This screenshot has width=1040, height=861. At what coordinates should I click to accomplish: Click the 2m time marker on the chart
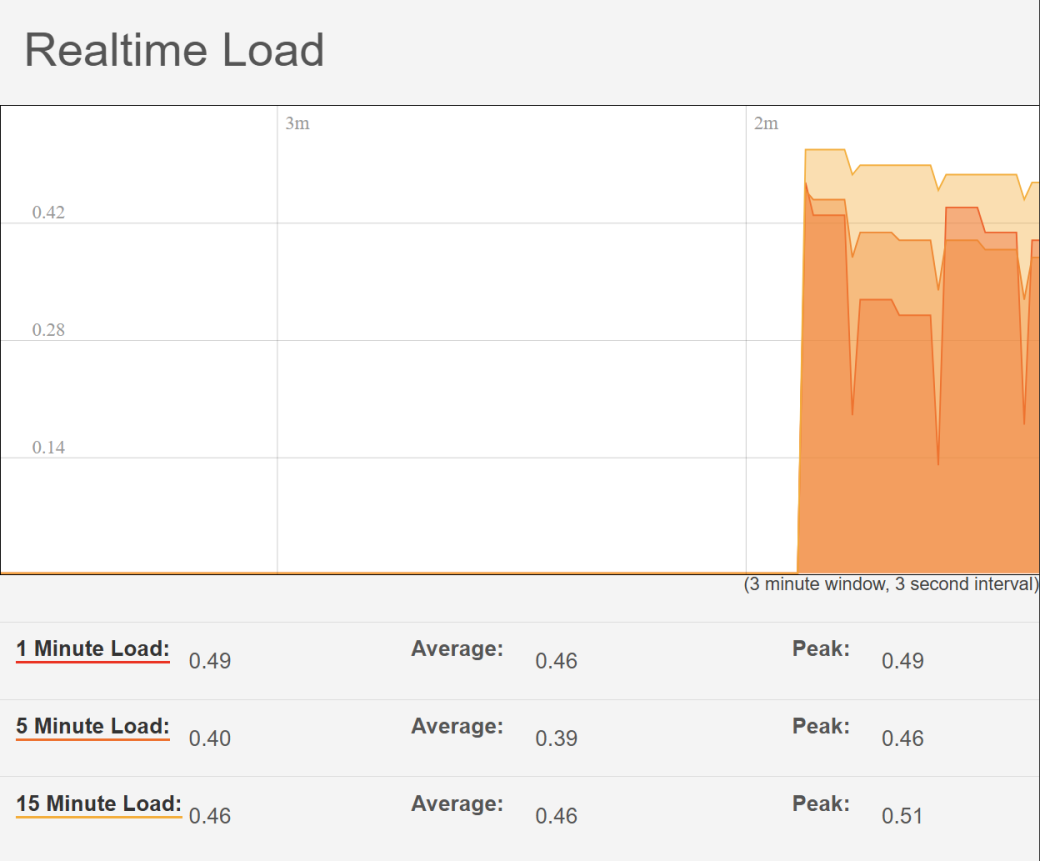click(765, 123)
